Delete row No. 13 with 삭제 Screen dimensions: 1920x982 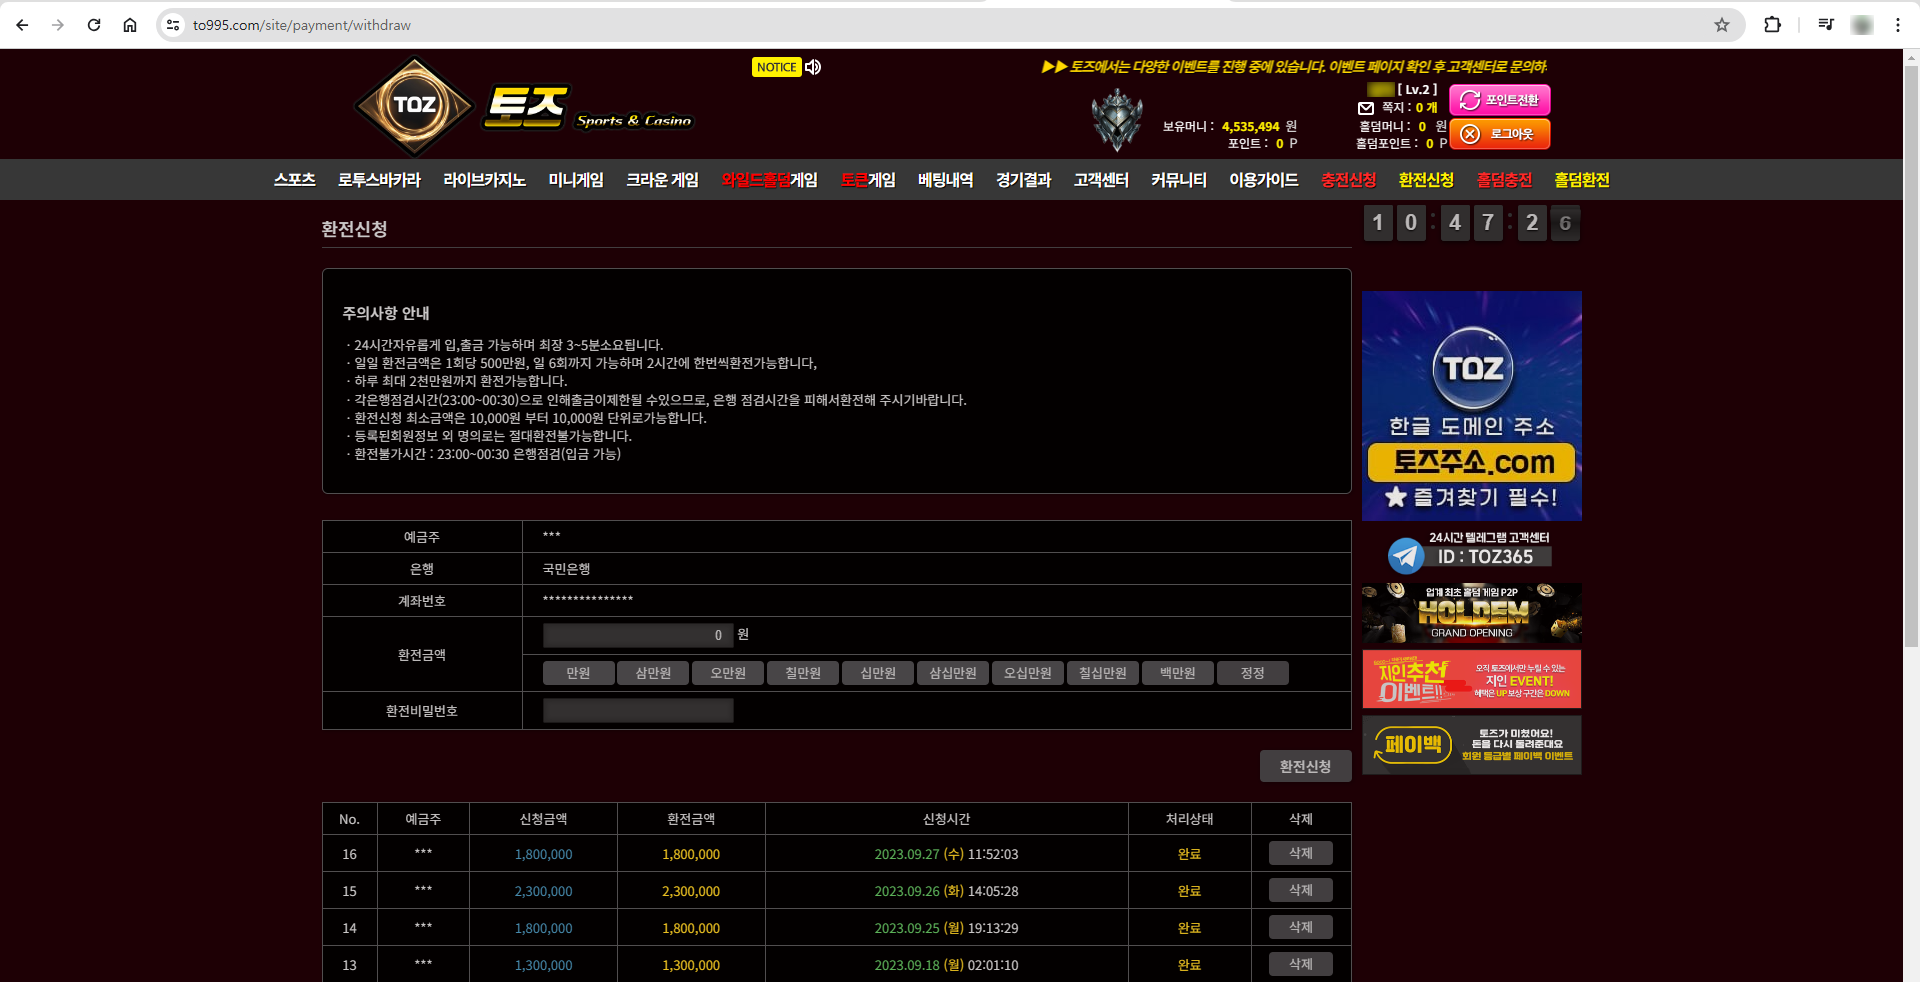(x=1300, y=964)
